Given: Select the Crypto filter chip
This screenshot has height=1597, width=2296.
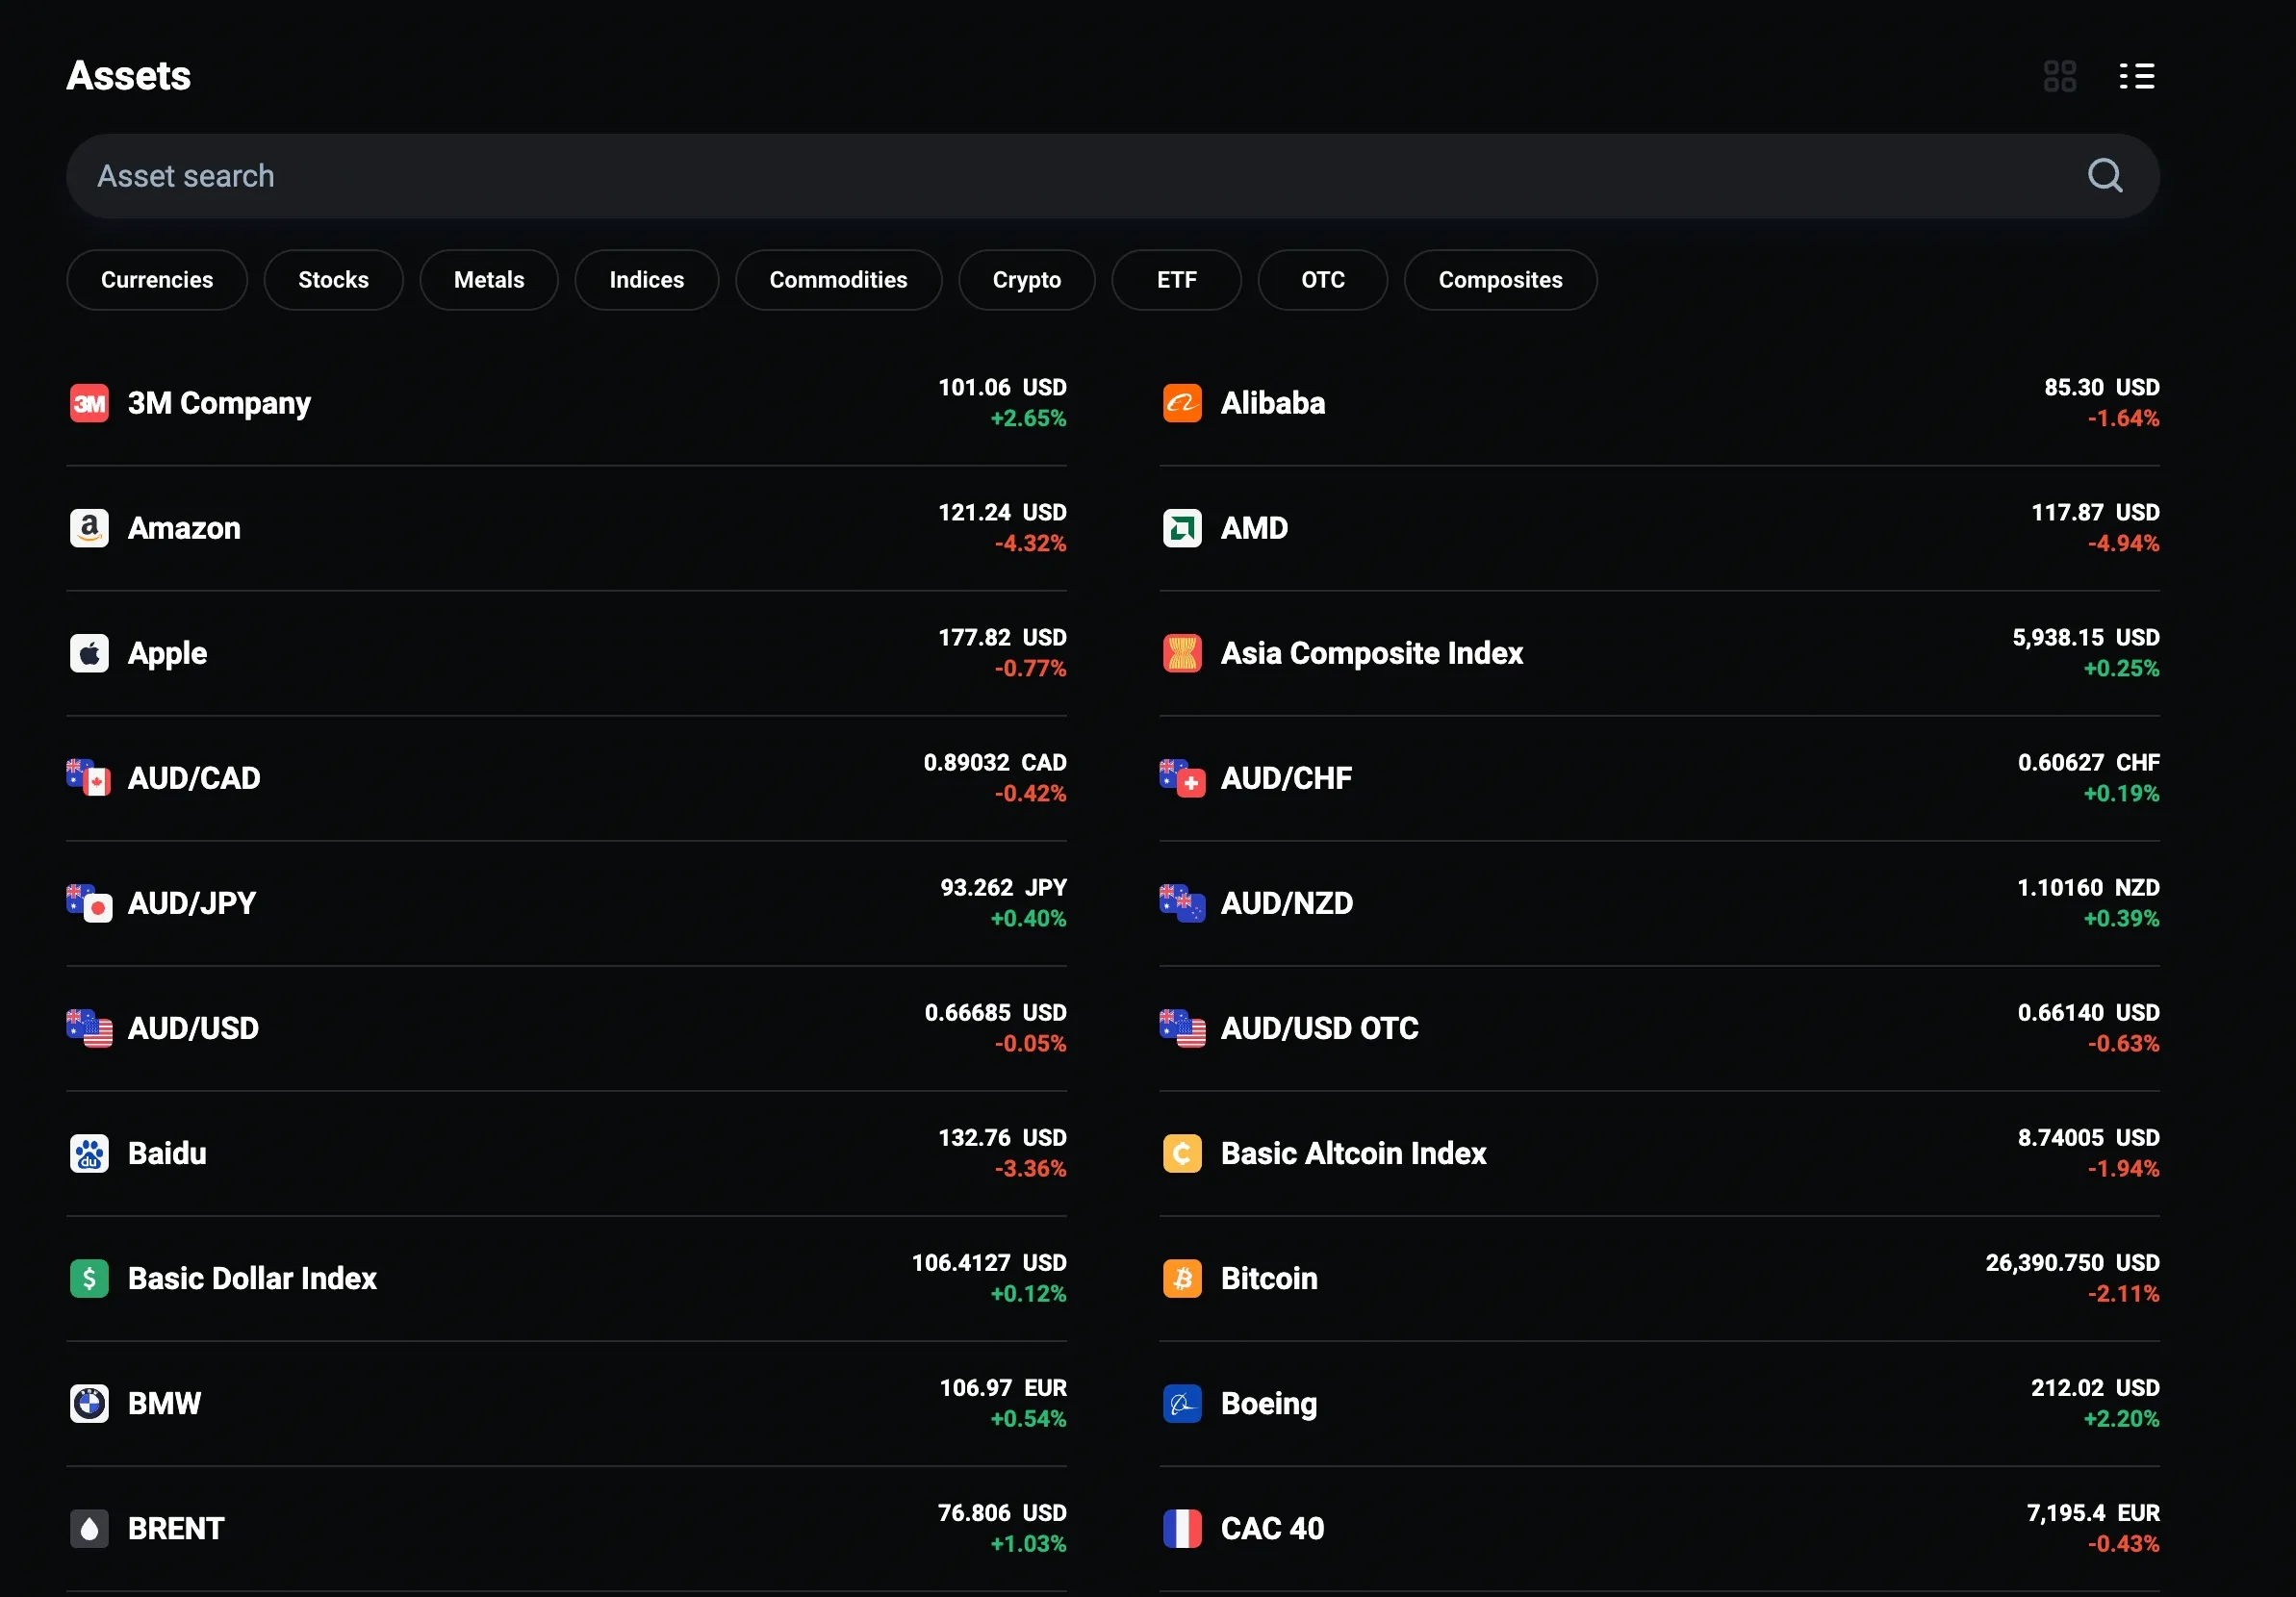Looking at the screenshot, I should pyautogui.click(x=1027, y=280).
